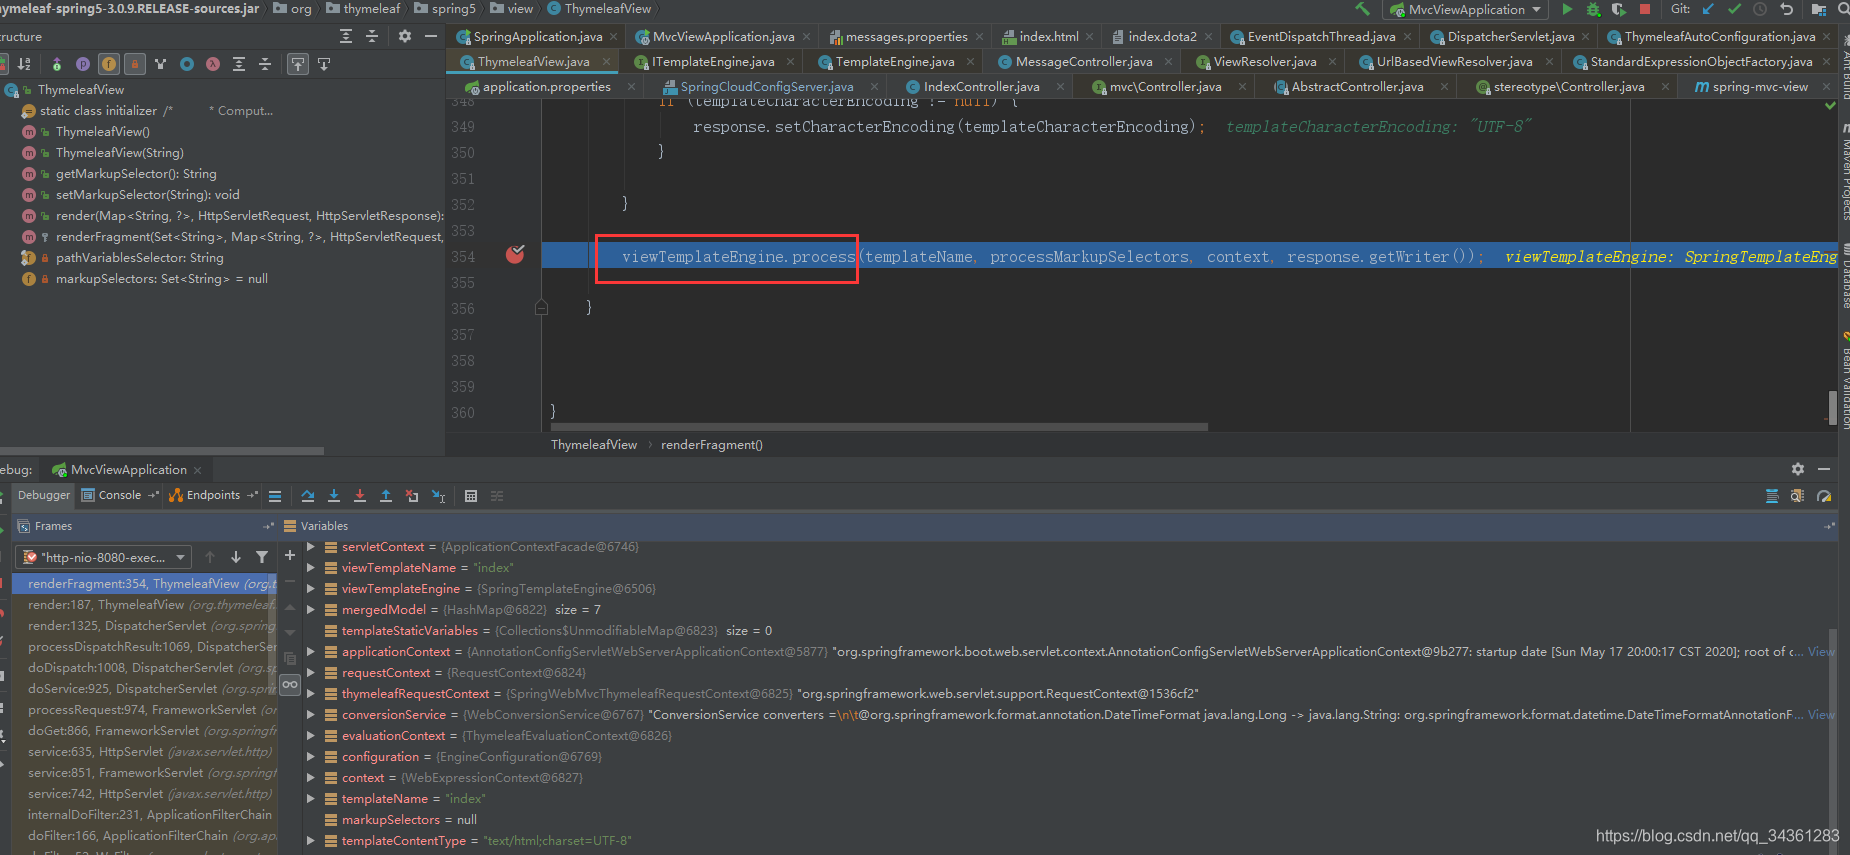1850x855 pixels.
Task: Select getMarkupSelector(): String in Structure
Action: (x=135, y=174)
